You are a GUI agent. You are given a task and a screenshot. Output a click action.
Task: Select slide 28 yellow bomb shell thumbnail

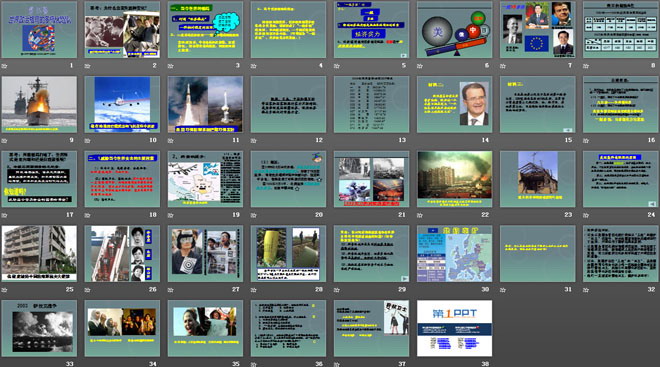(x=288, y=253)
